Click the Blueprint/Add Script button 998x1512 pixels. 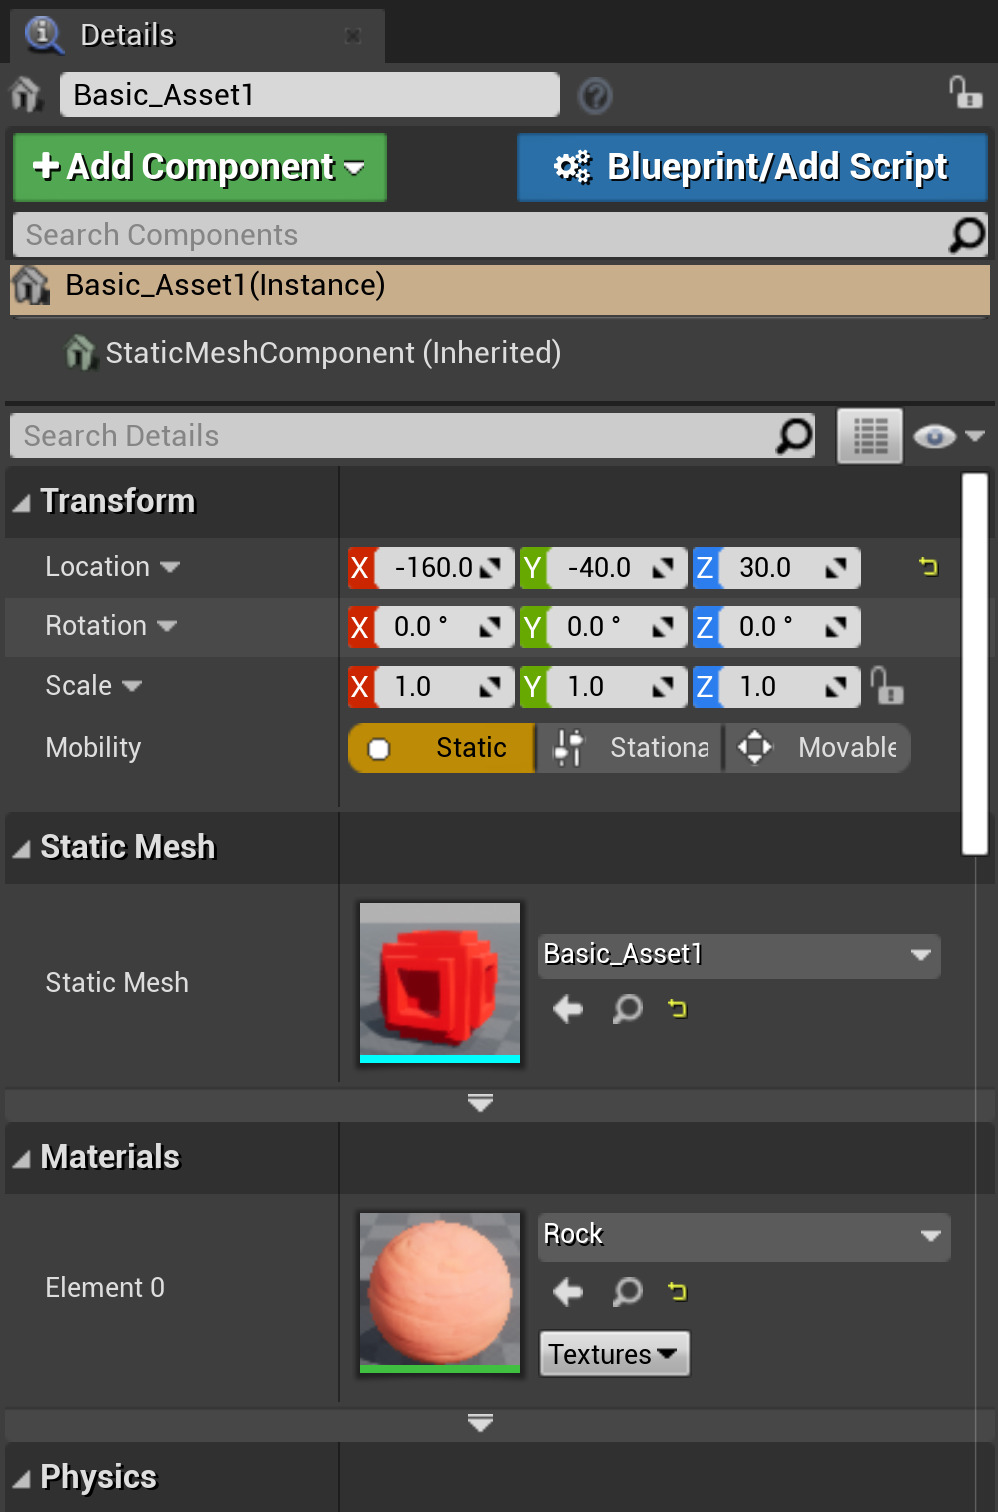pyautogui.click(x=751, y=167)
